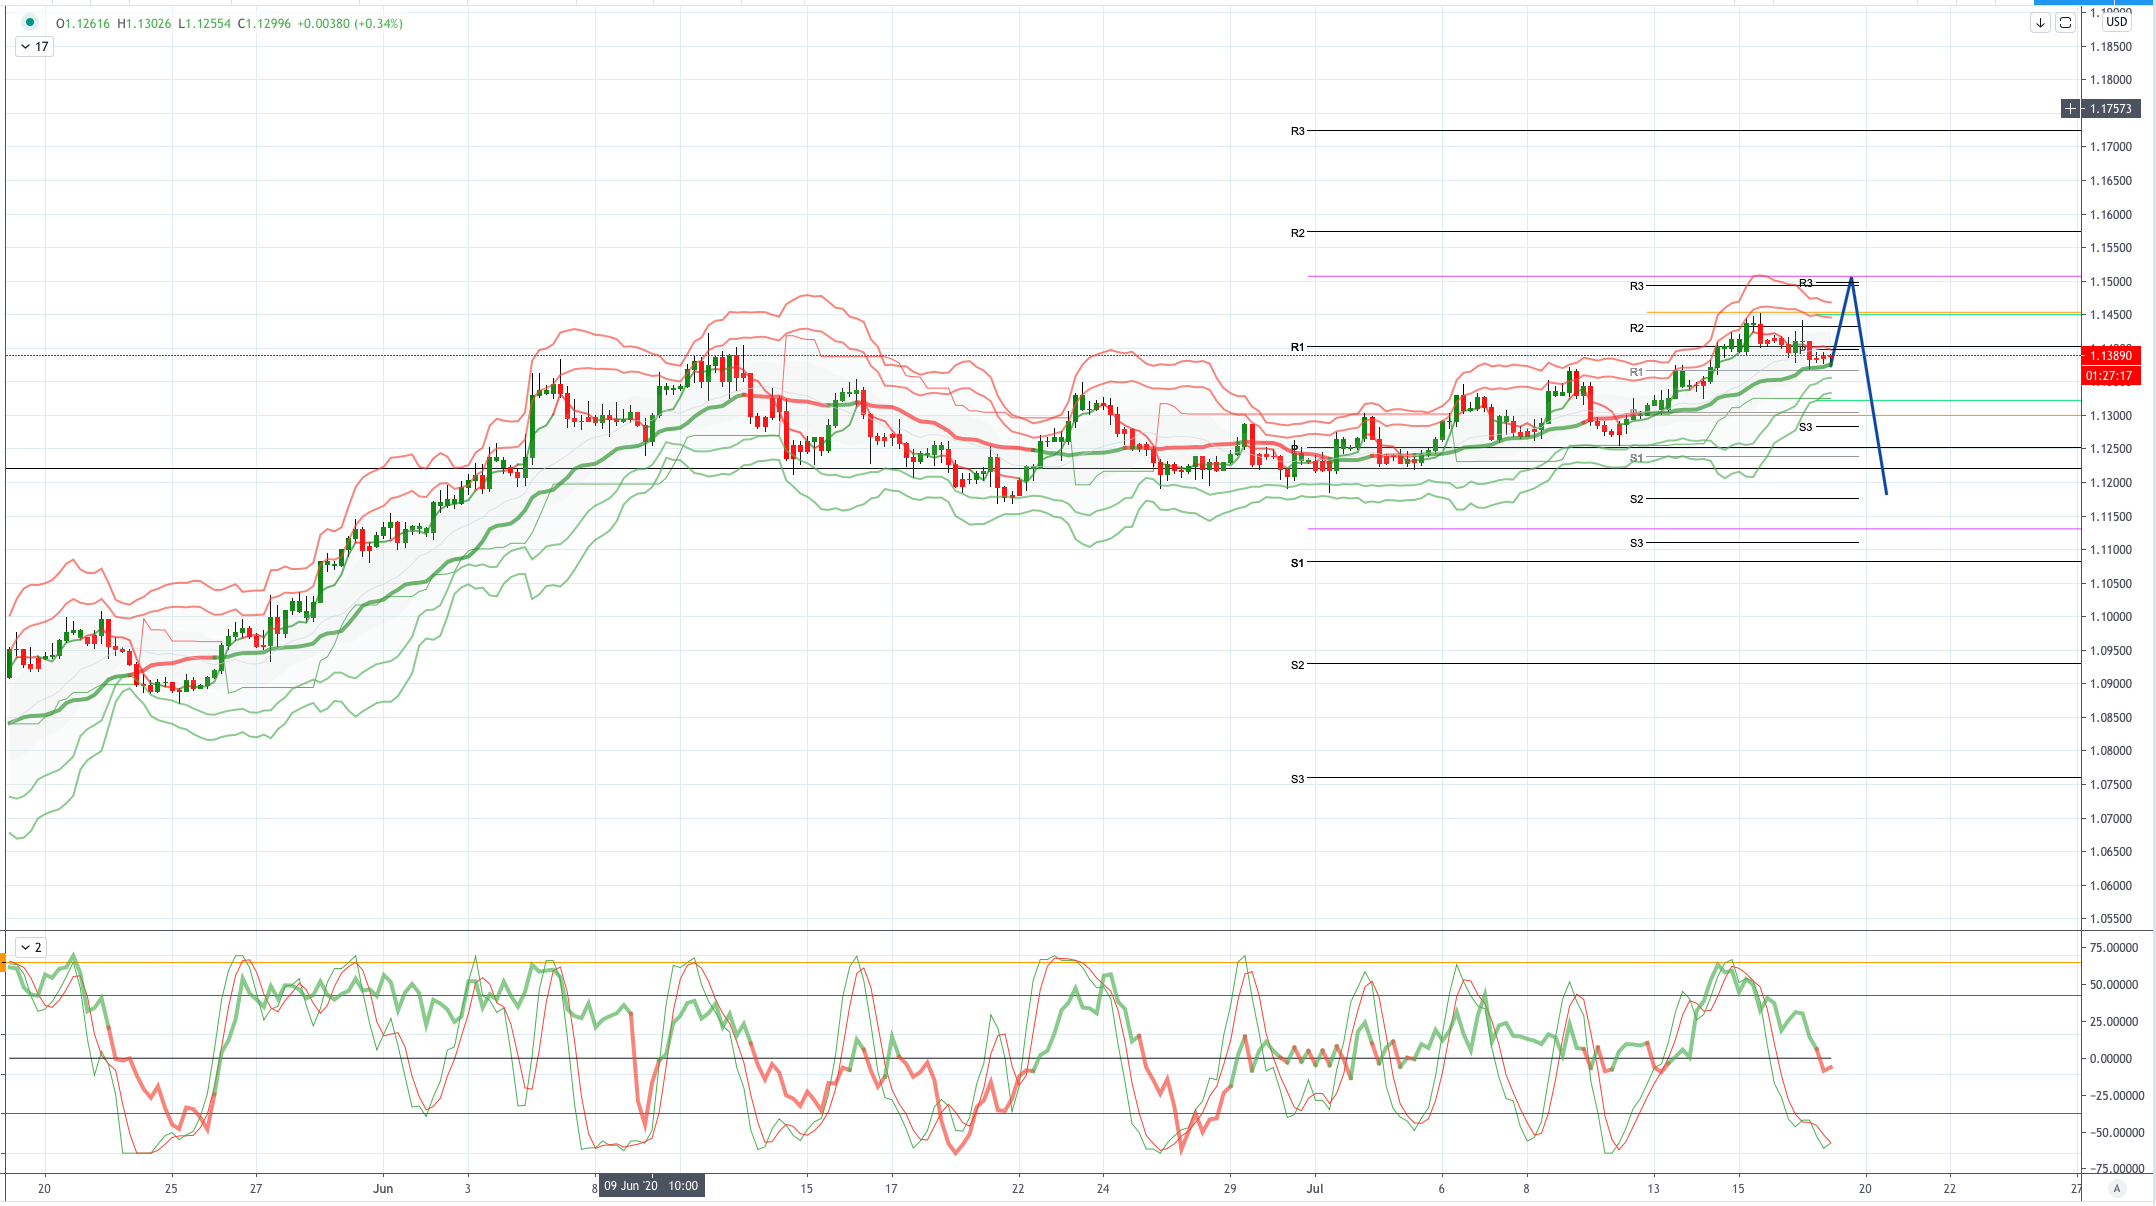
Task: Click the short S3 pivot label near 1.11100
Action: point(1636,543)
